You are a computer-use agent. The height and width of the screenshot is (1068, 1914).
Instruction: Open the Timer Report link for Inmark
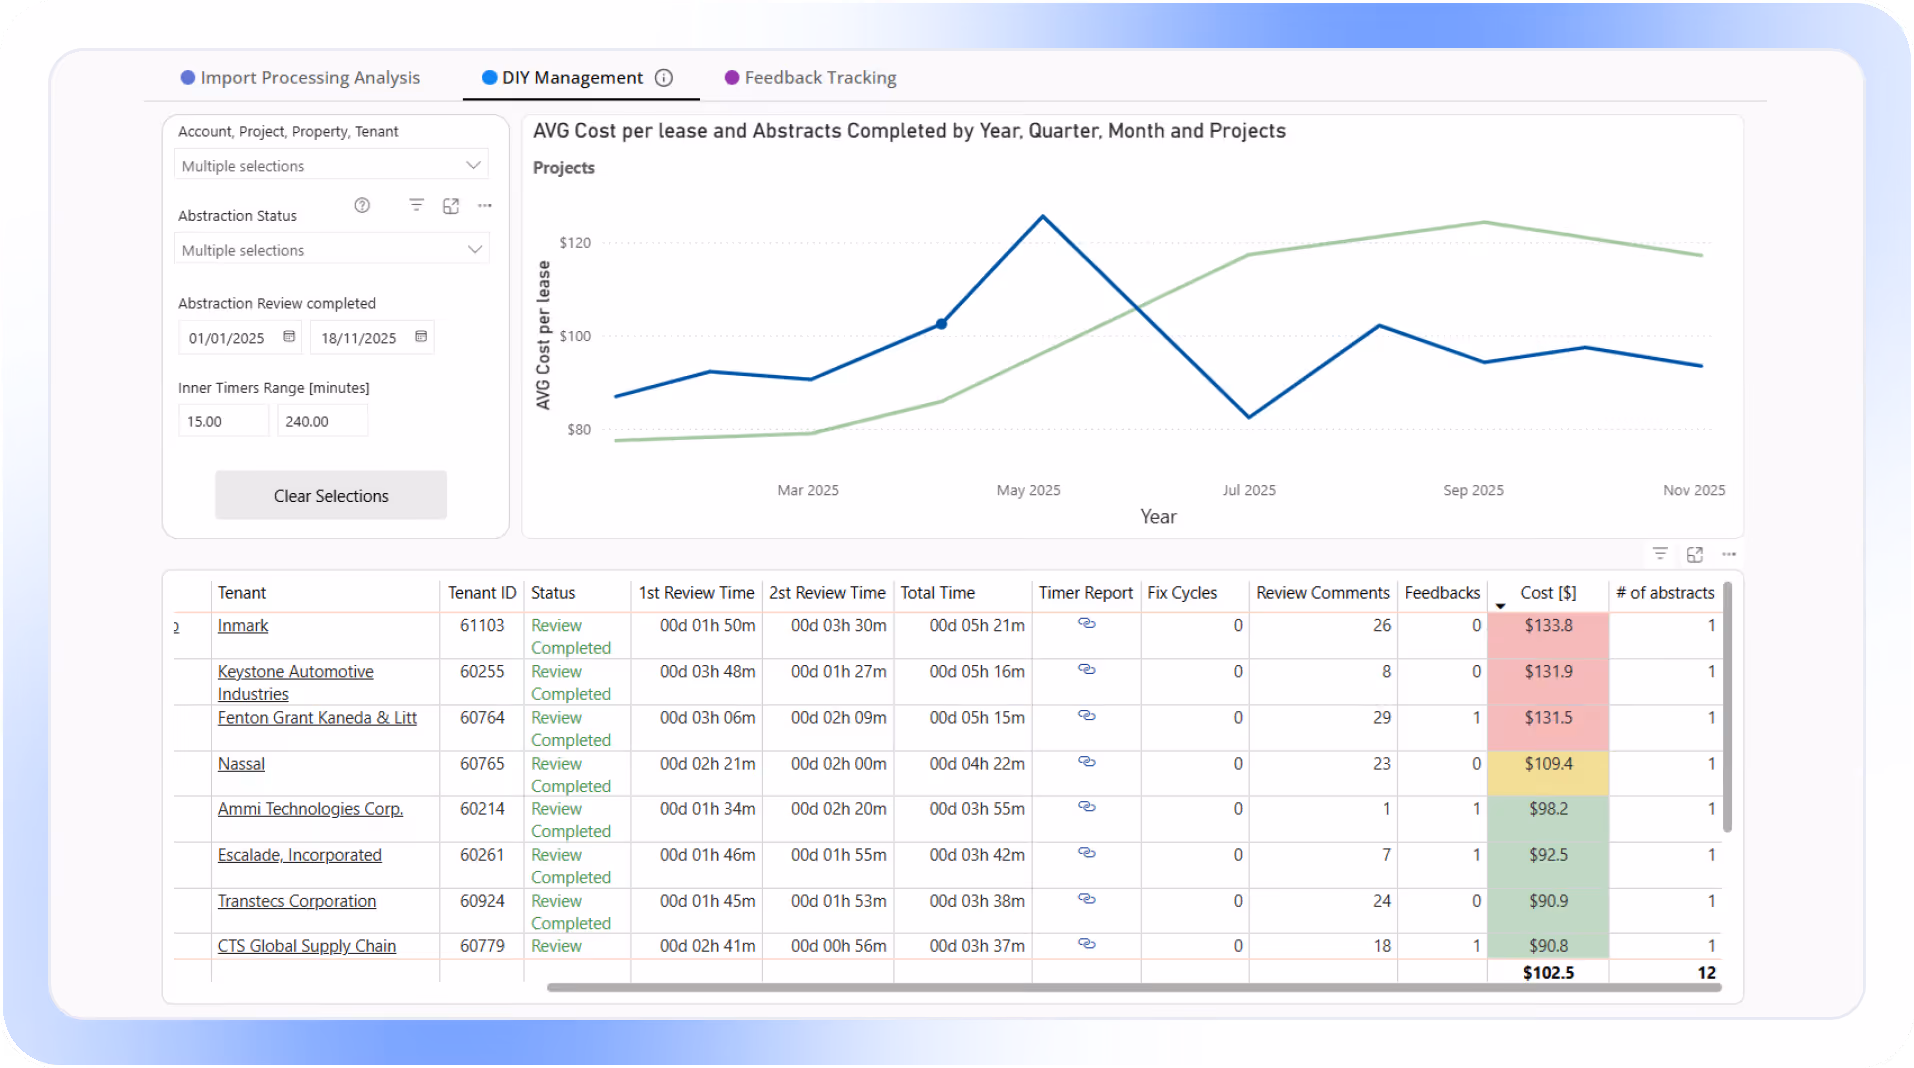point(1086,624)
